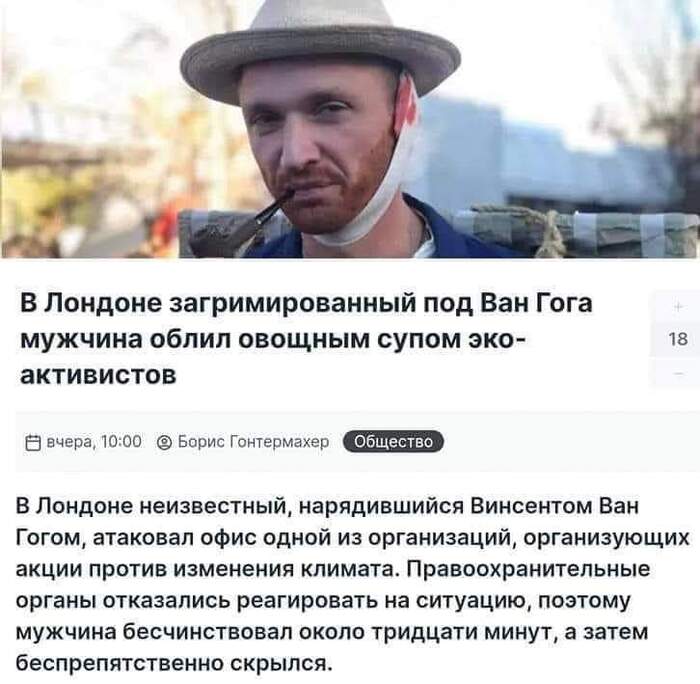Click the article paragraph starting В Лондоне неизвестный
This screenshot has height=684, width=700.
(353, 585)
